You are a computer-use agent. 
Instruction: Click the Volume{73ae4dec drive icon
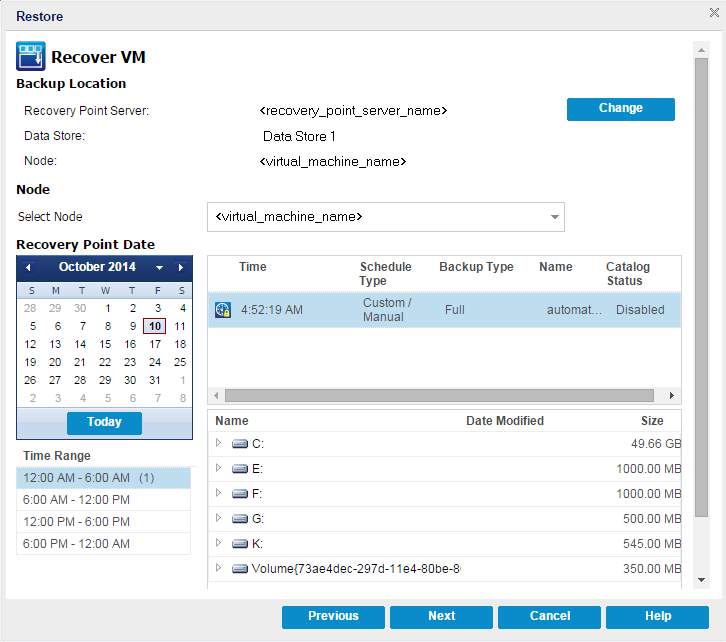click(x=239, y=569)
